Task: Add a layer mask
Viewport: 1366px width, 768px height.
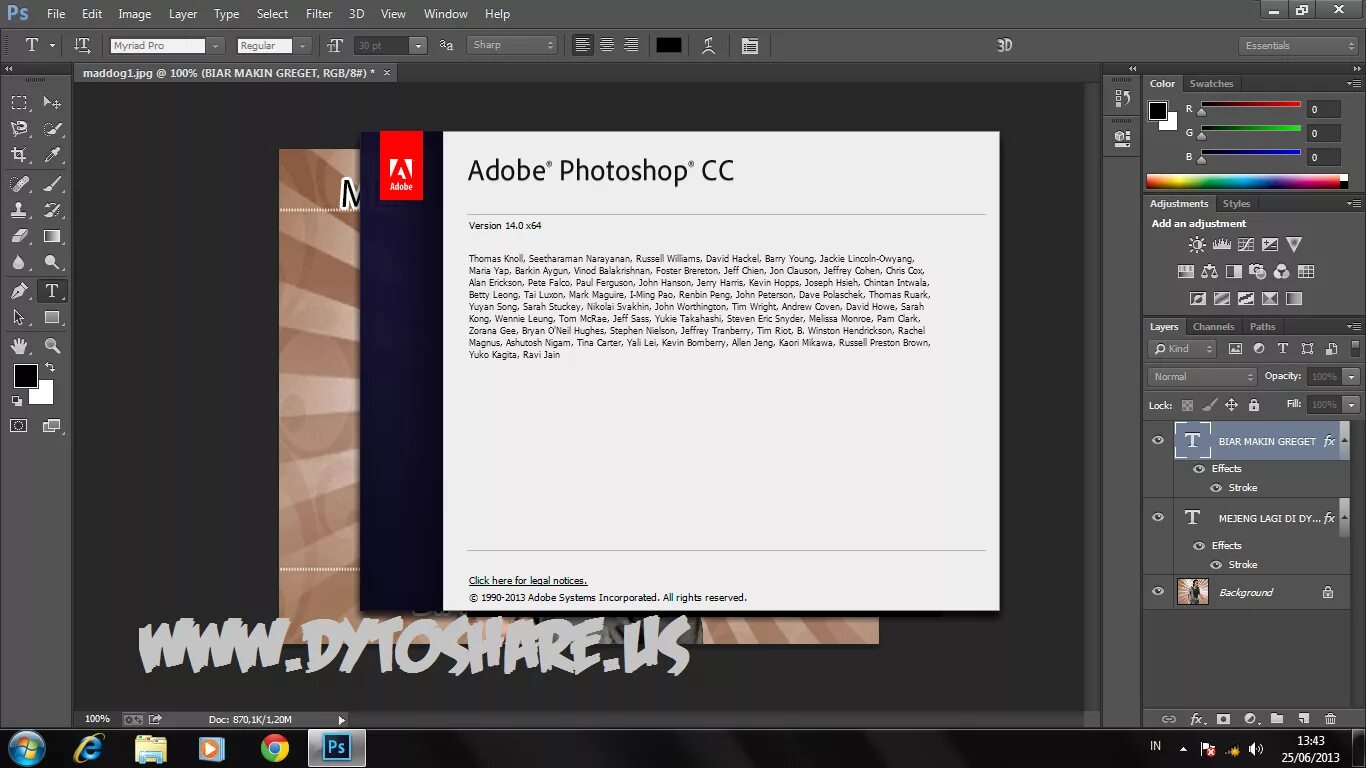Action: [x=1223, y=718]
